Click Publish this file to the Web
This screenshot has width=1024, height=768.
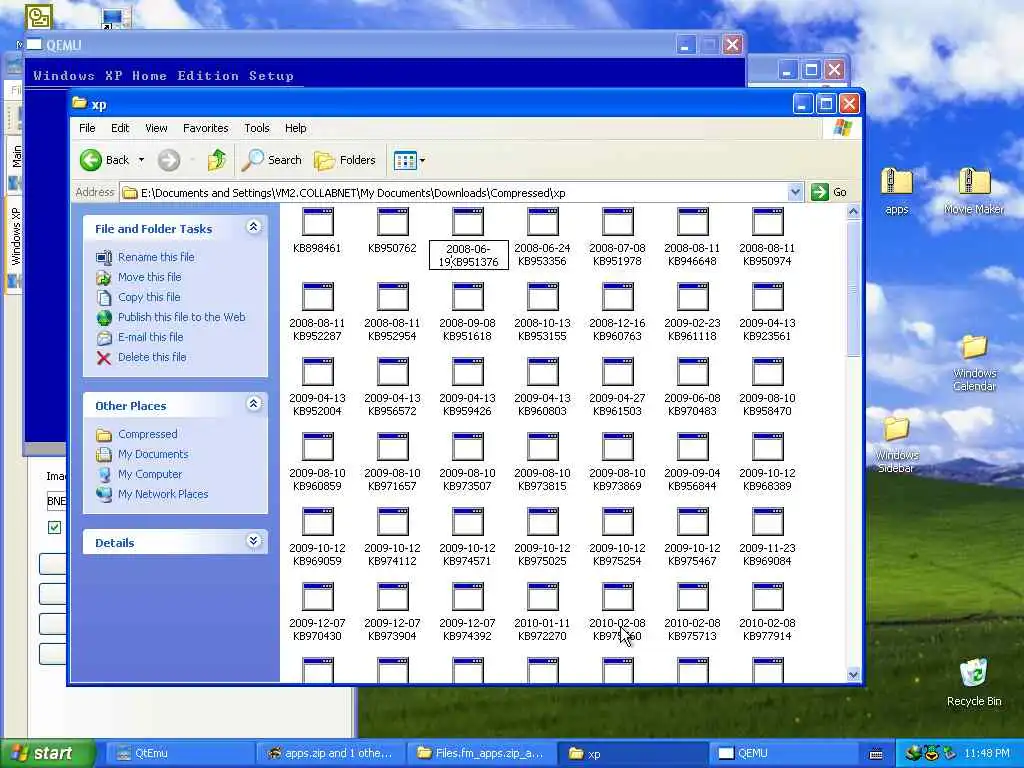(x=182, y=317)
